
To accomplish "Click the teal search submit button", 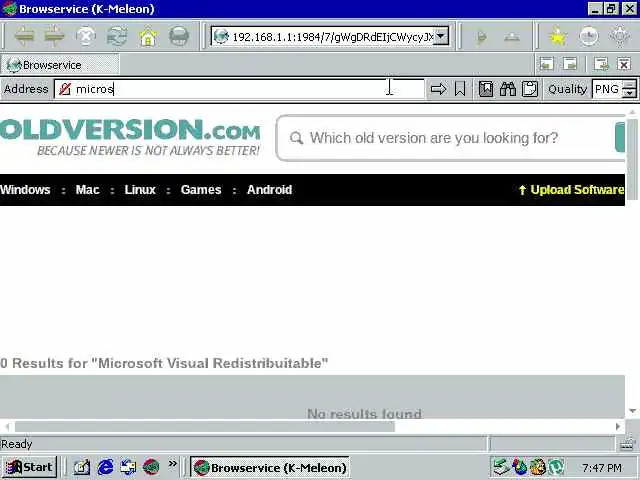I will (620, 138).
